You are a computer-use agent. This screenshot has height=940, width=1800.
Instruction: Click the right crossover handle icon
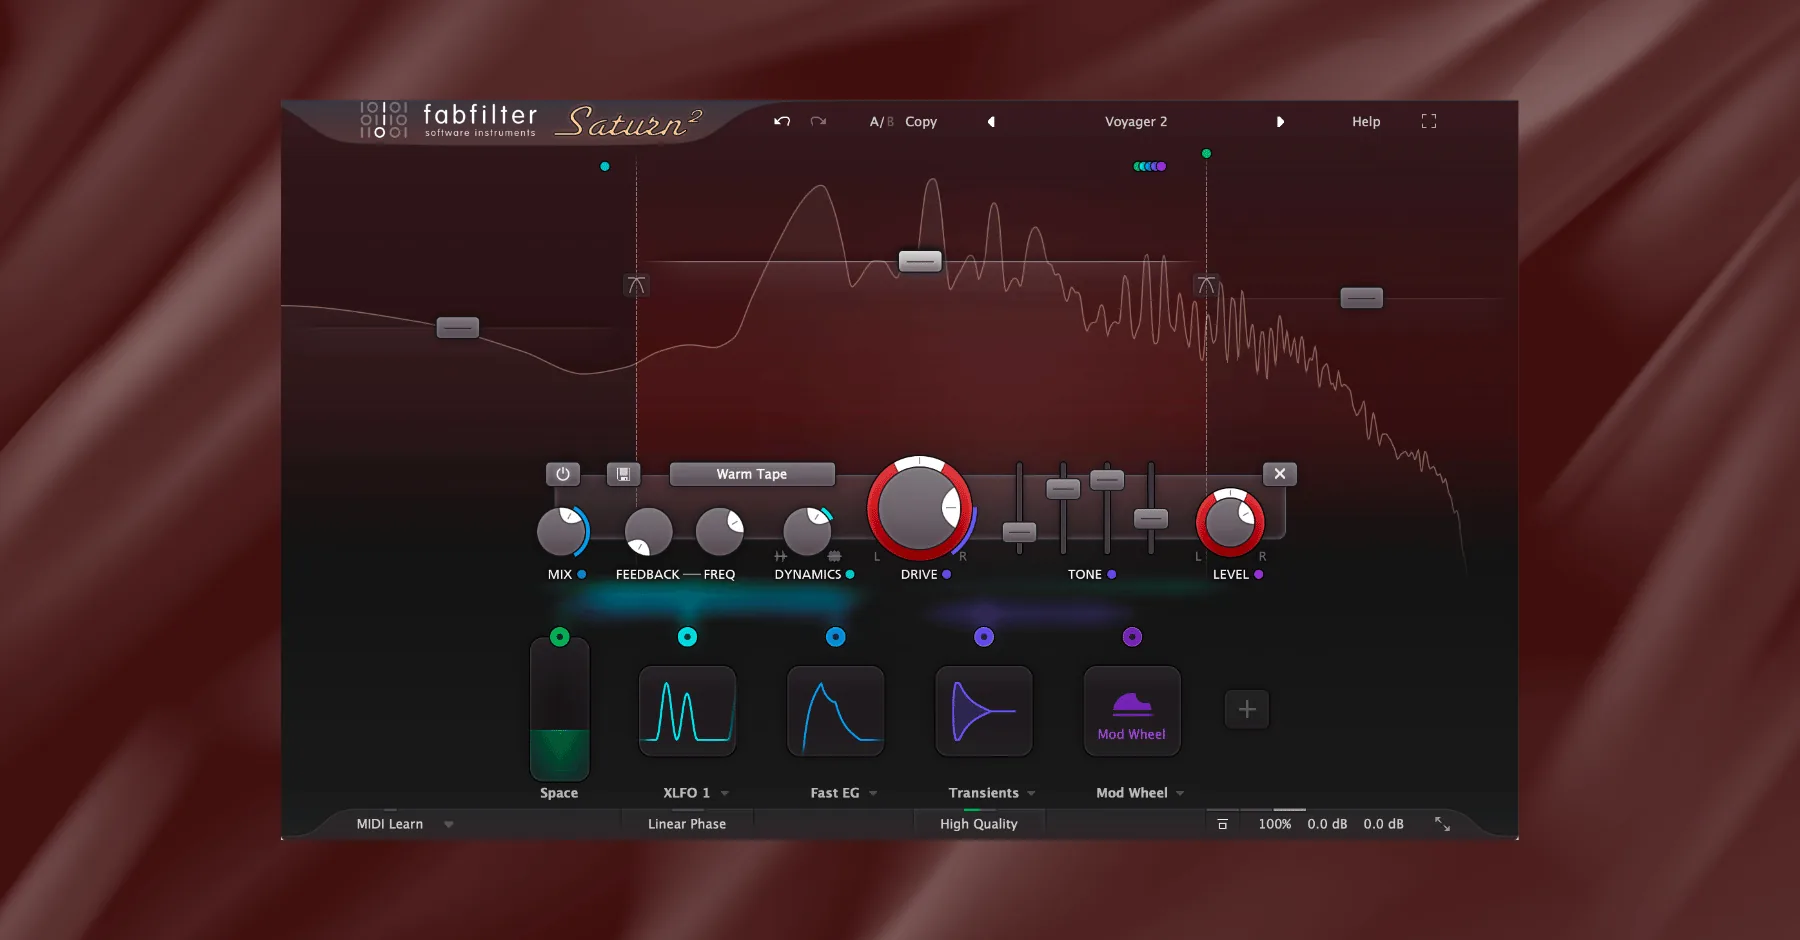click(x=1206, y=285)
